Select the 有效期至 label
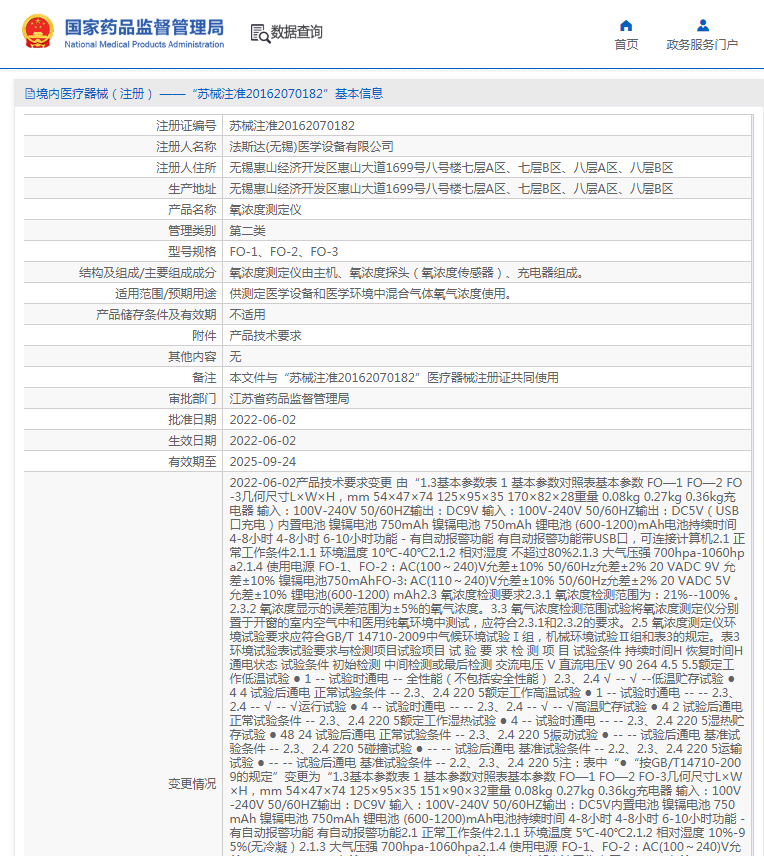The width and height of the screenshot is (764, 856). 192,462
